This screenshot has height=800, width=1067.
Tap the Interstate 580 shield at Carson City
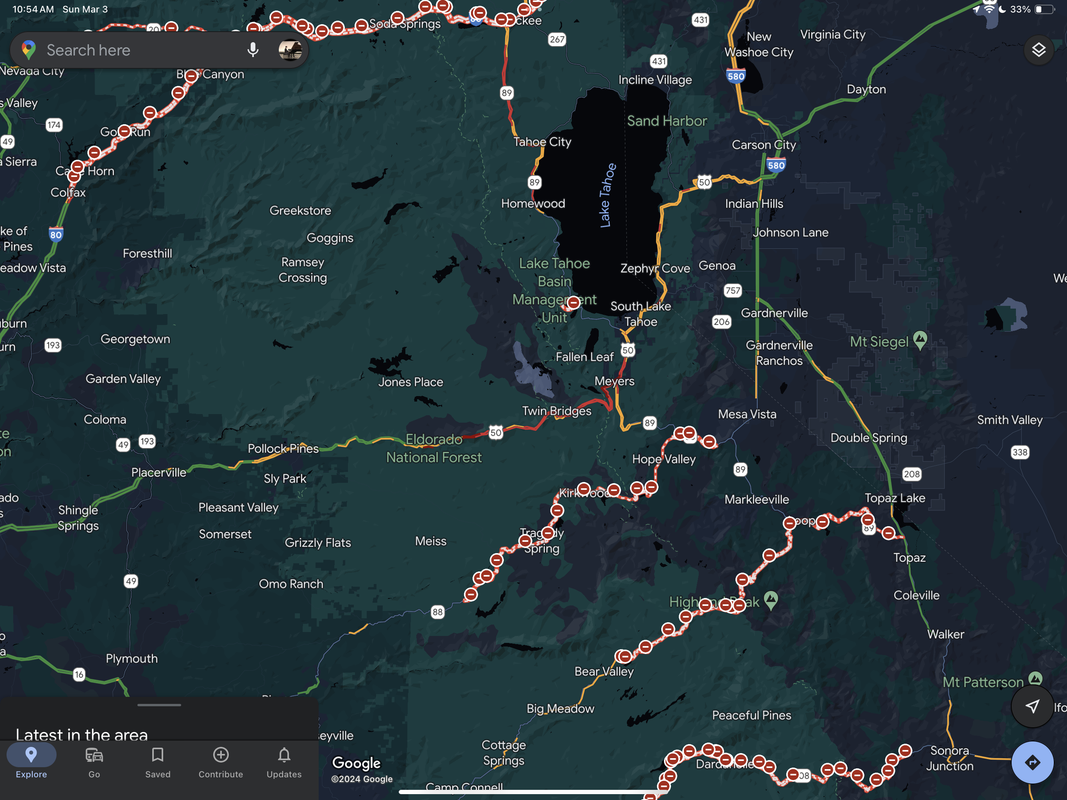776,165
